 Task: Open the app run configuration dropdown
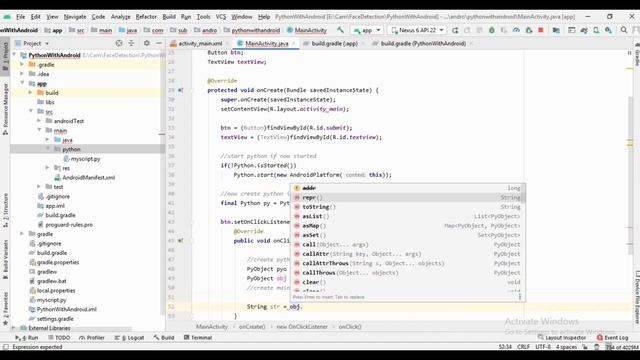point(367,30)
